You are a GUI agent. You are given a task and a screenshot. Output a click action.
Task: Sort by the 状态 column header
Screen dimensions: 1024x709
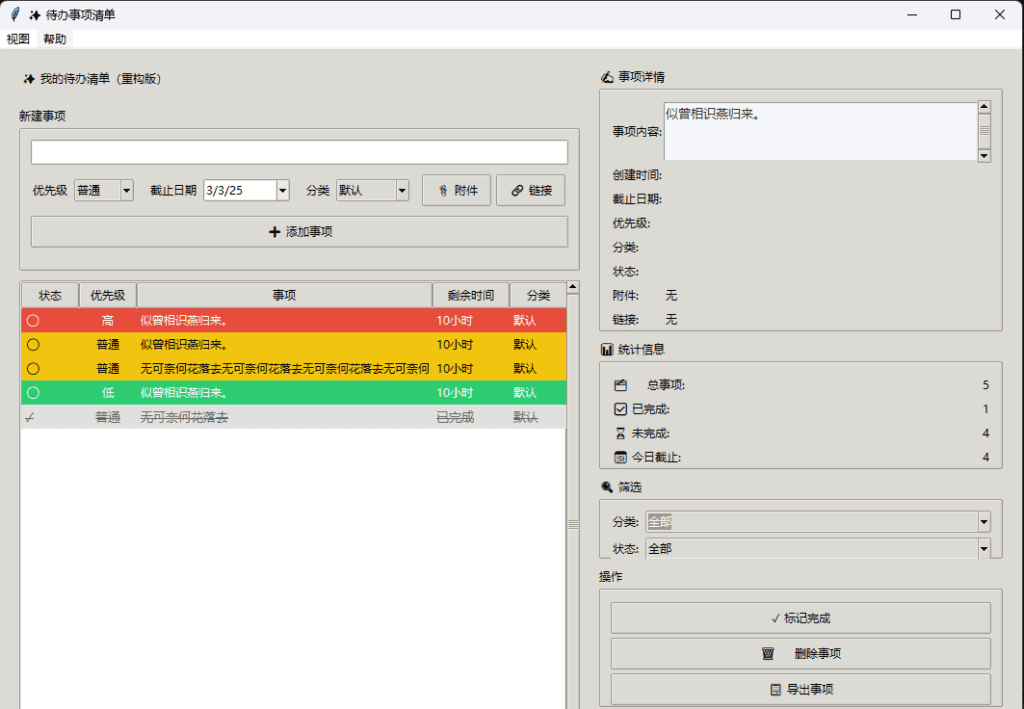click(50, 296)
